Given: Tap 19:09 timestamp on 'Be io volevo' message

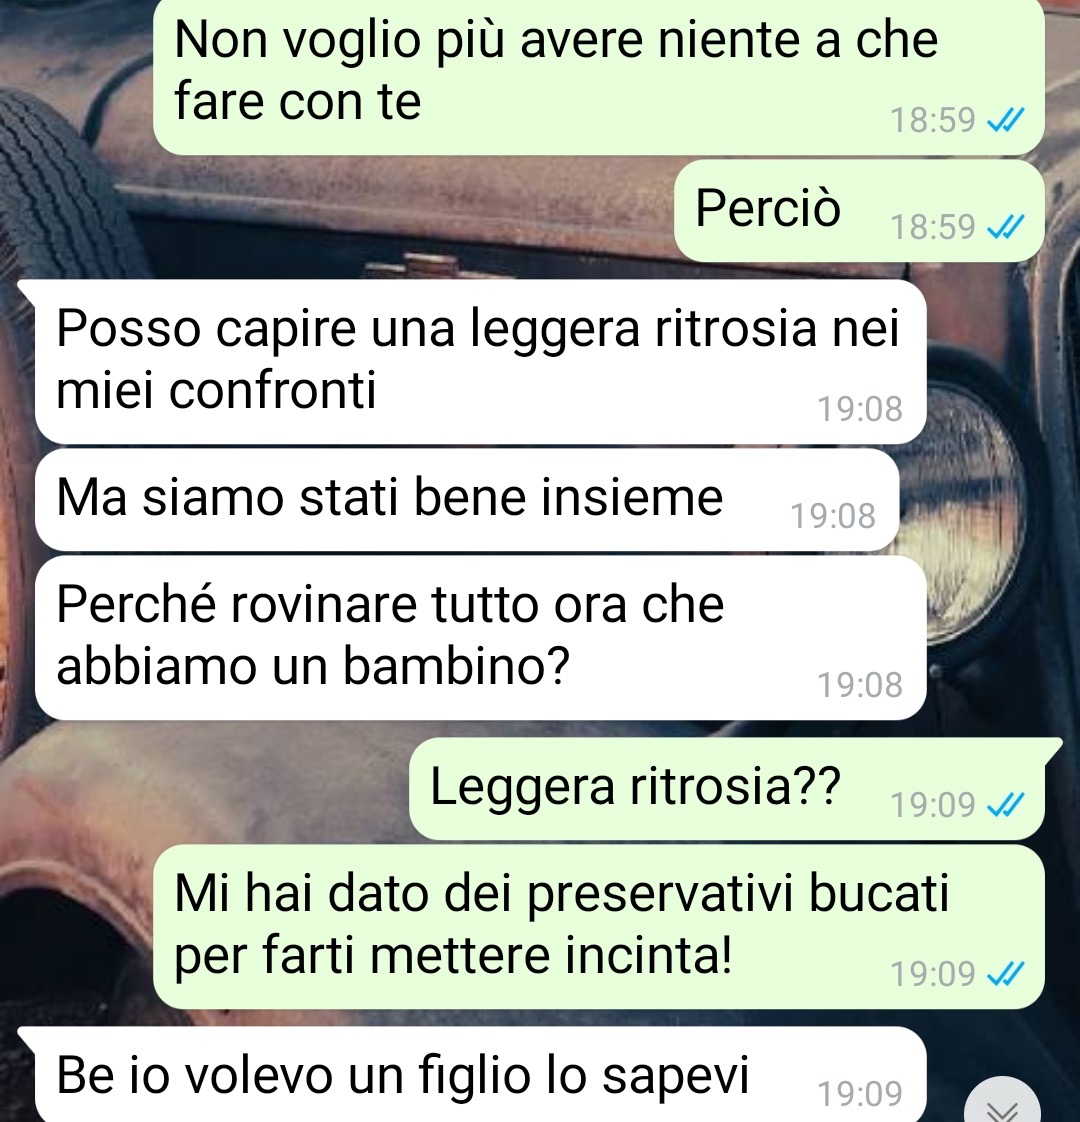Looking at the screenshot, I should tap(860, 1094).
